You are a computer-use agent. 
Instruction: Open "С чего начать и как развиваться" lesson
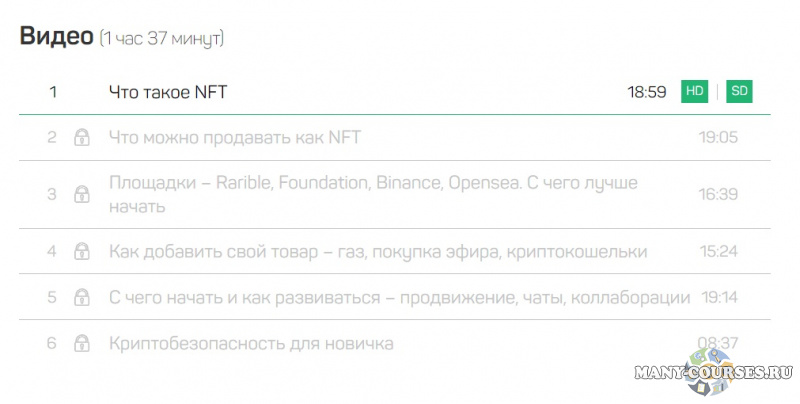click(x=399, y=298)
